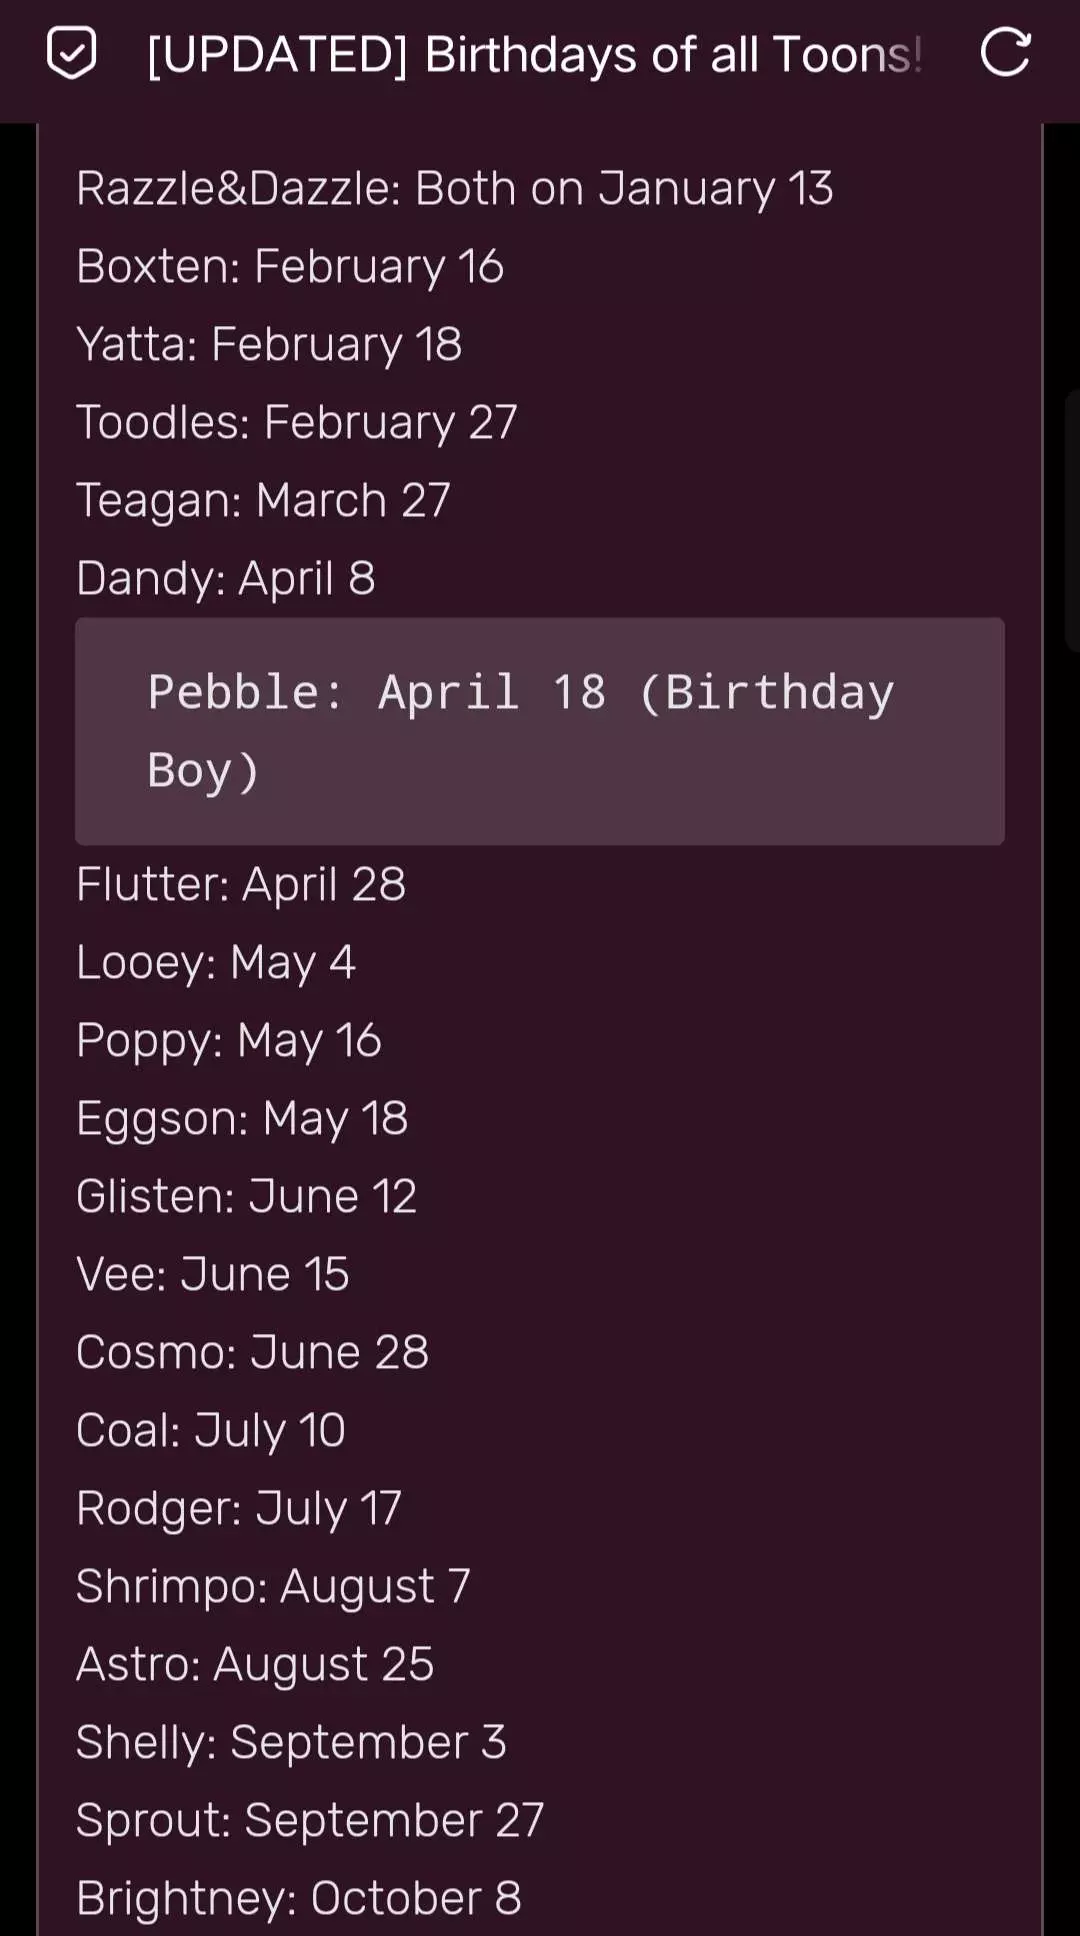The height and width of the screenshot is (1936, 1080).
Task: Select the Looey May 4 entry
Action: pyautogui.click(x=216, y=963)
